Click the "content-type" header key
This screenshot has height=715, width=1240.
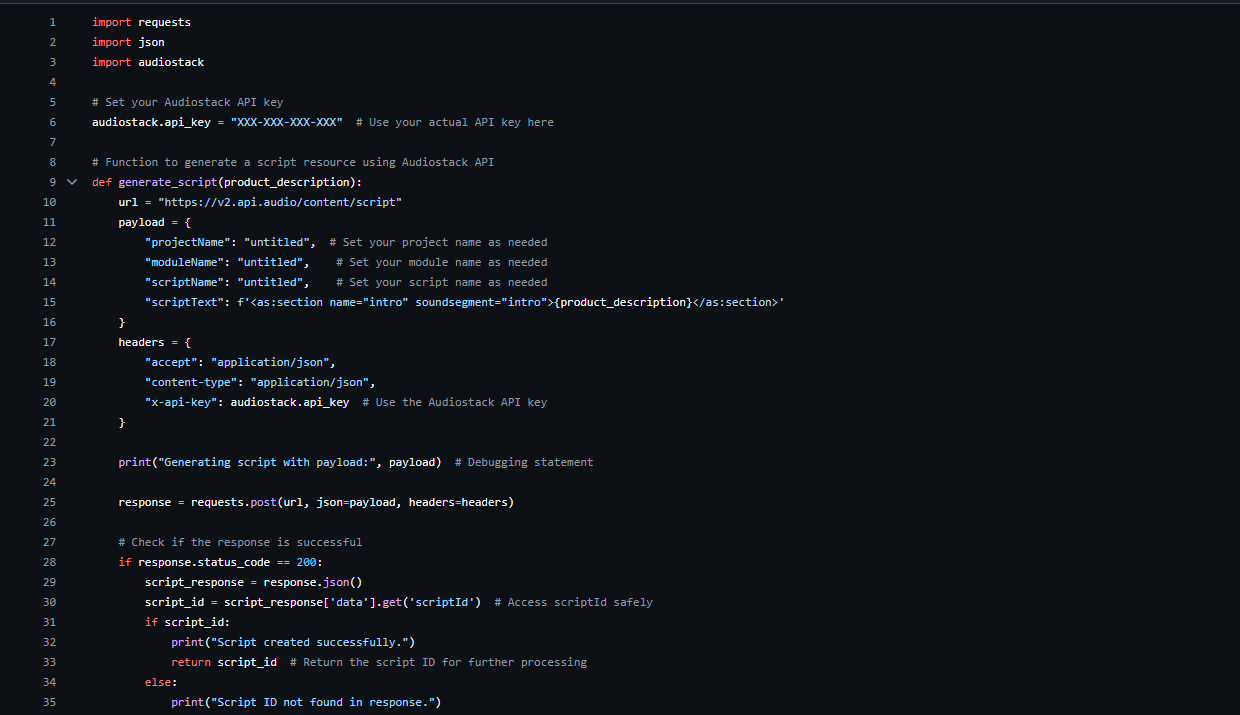191,382
